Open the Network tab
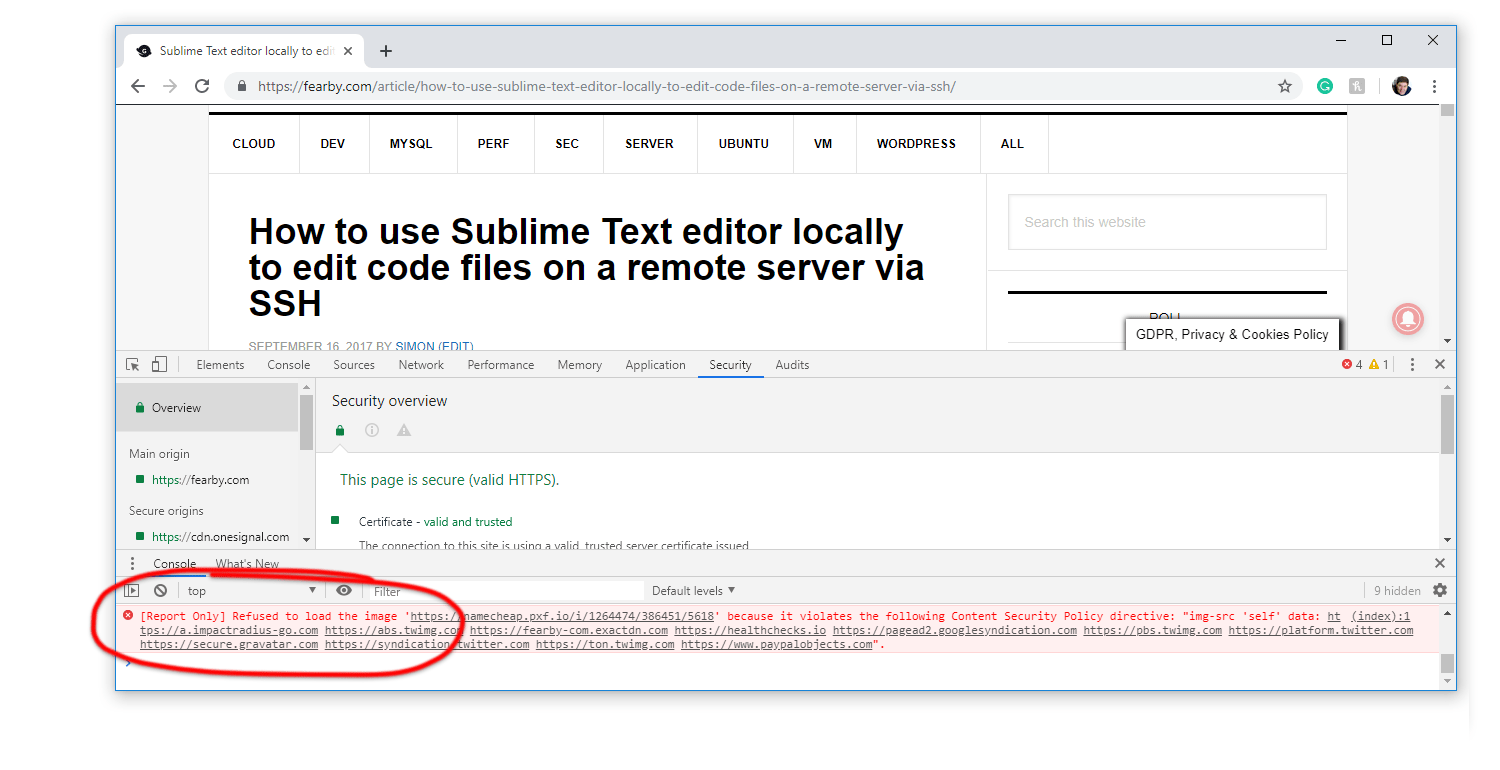Screen dimensions: 1500x770 click(421, 365)
